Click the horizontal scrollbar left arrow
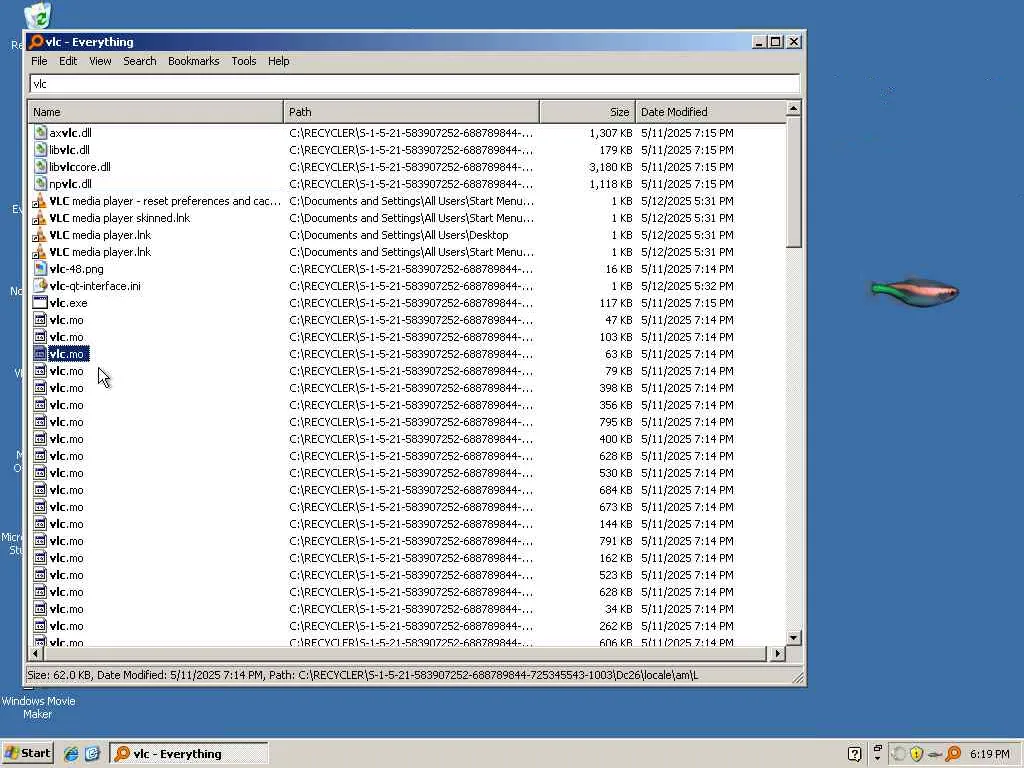Viewport: 1024px width, 768px height. pos(36,653)
